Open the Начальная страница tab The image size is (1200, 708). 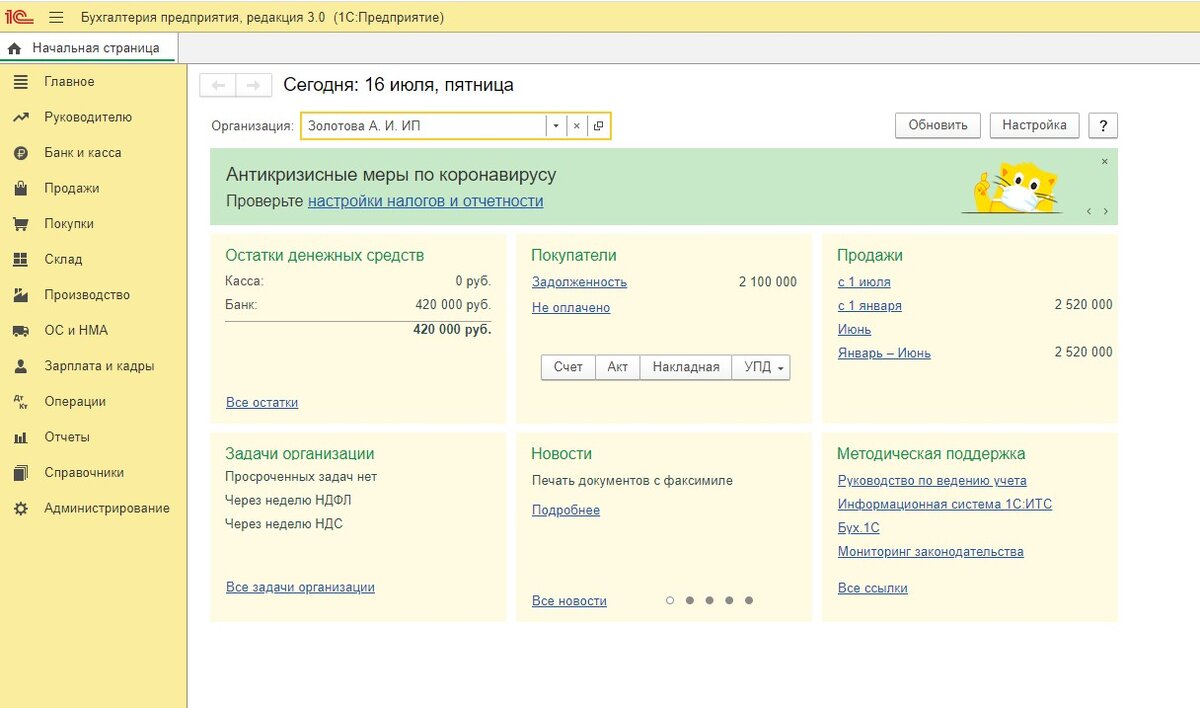[88, 48]
